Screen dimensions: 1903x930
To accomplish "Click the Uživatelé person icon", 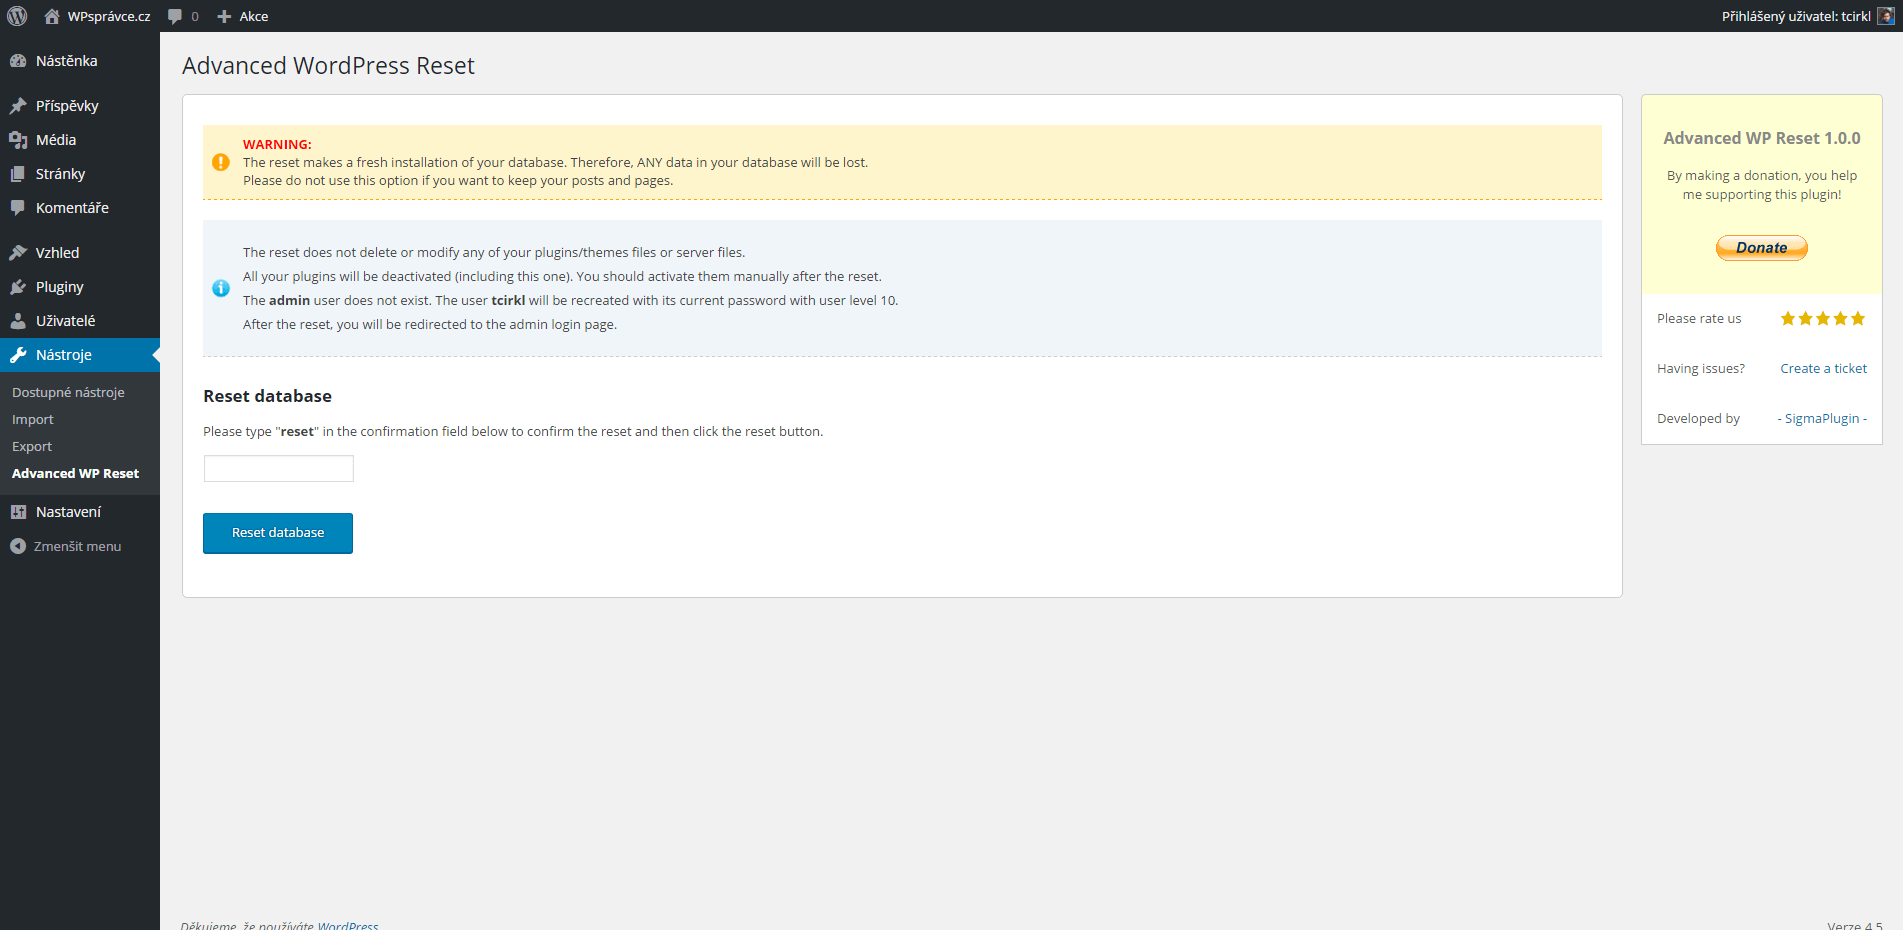I will click(18, 321).
